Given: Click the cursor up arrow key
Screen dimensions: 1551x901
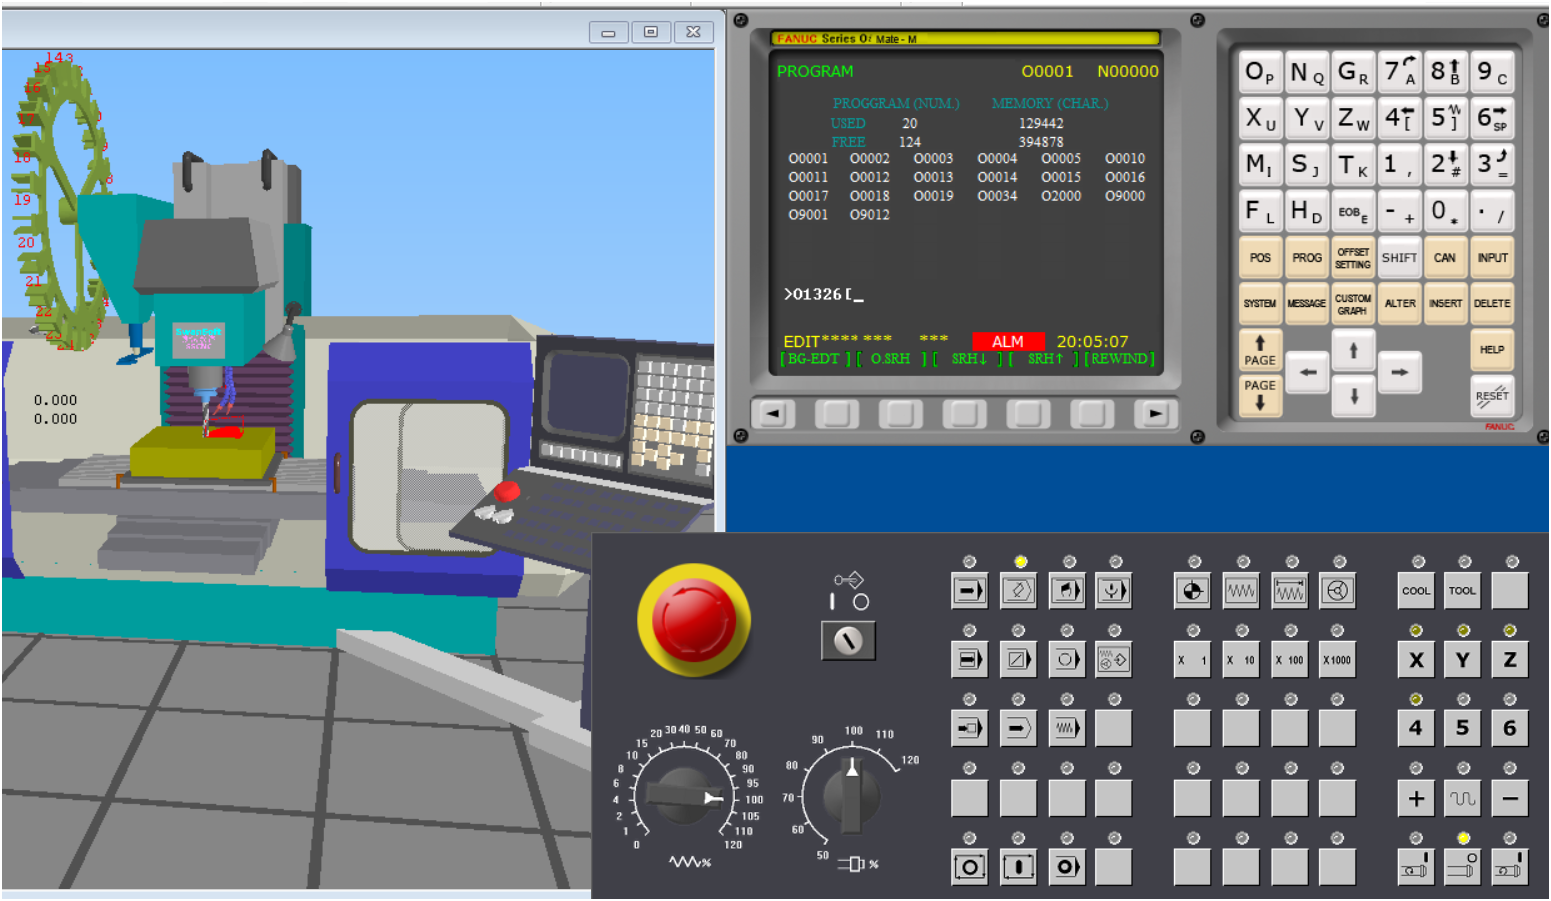Looking at the screenshot, I should (1353, 350).
